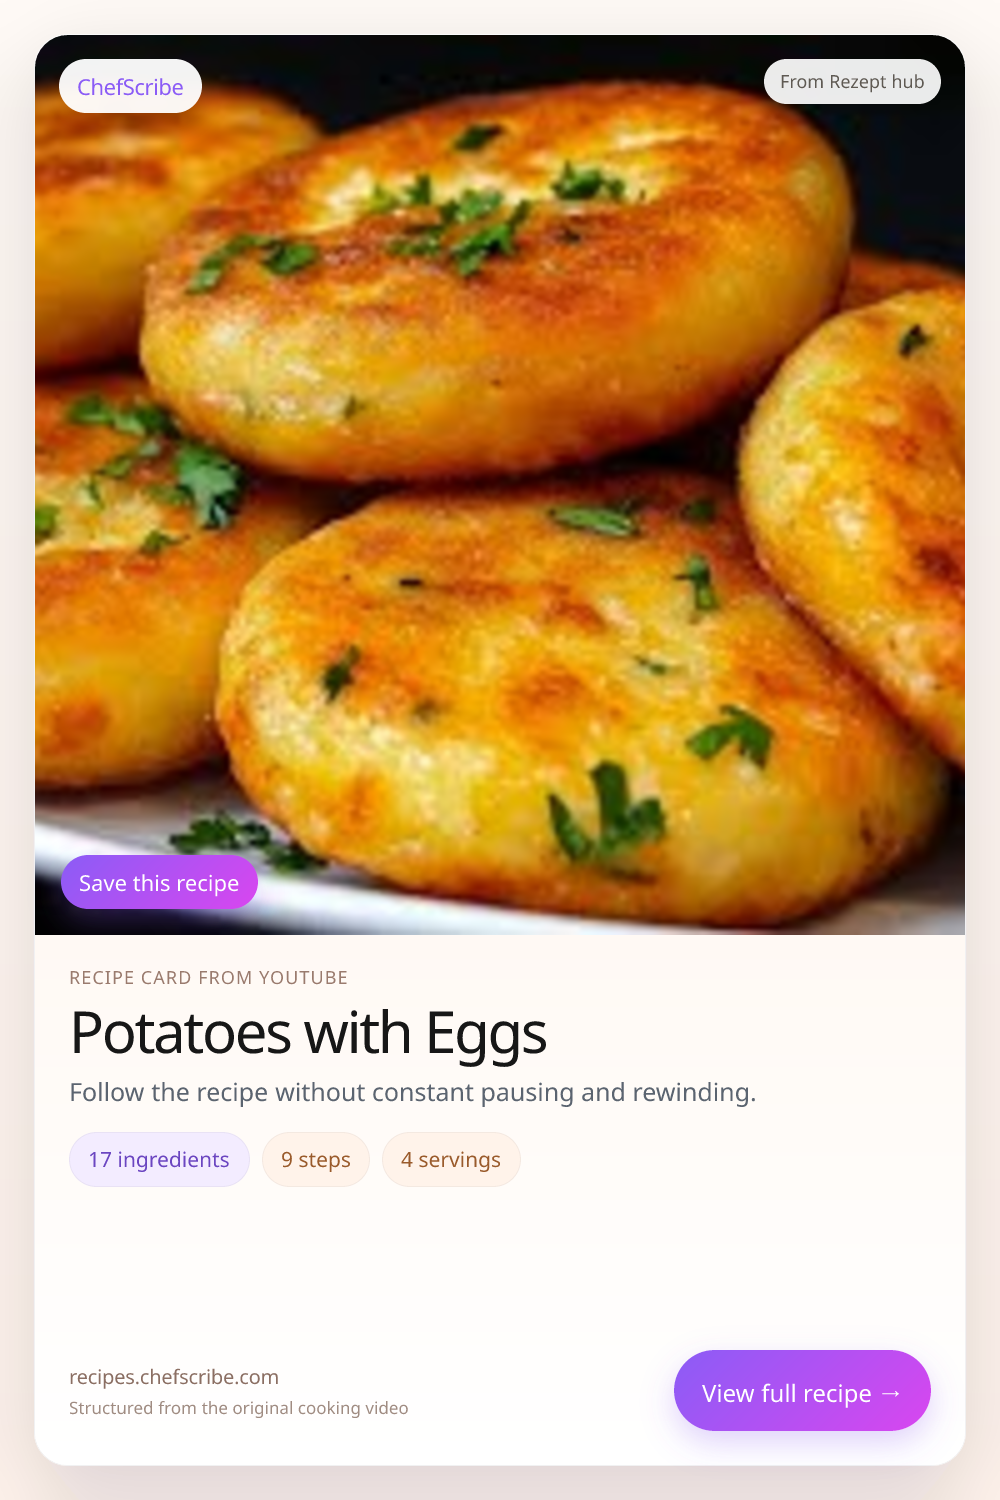The image size is (1000, 1500).
Task: Click the From Rezept hub badge
Action: [x=852, y=82]
